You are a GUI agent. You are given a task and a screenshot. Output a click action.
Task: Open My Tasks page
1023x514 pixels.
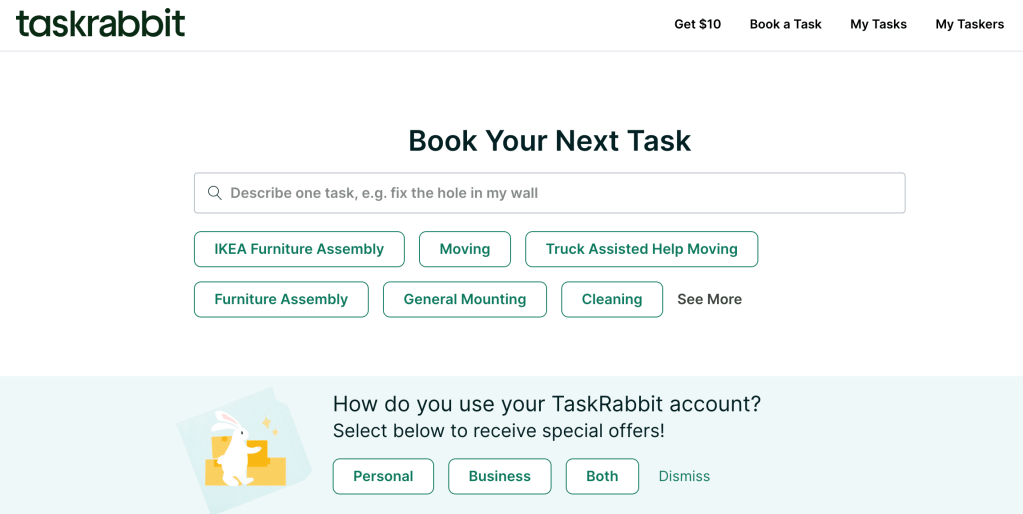coord(878,24)
